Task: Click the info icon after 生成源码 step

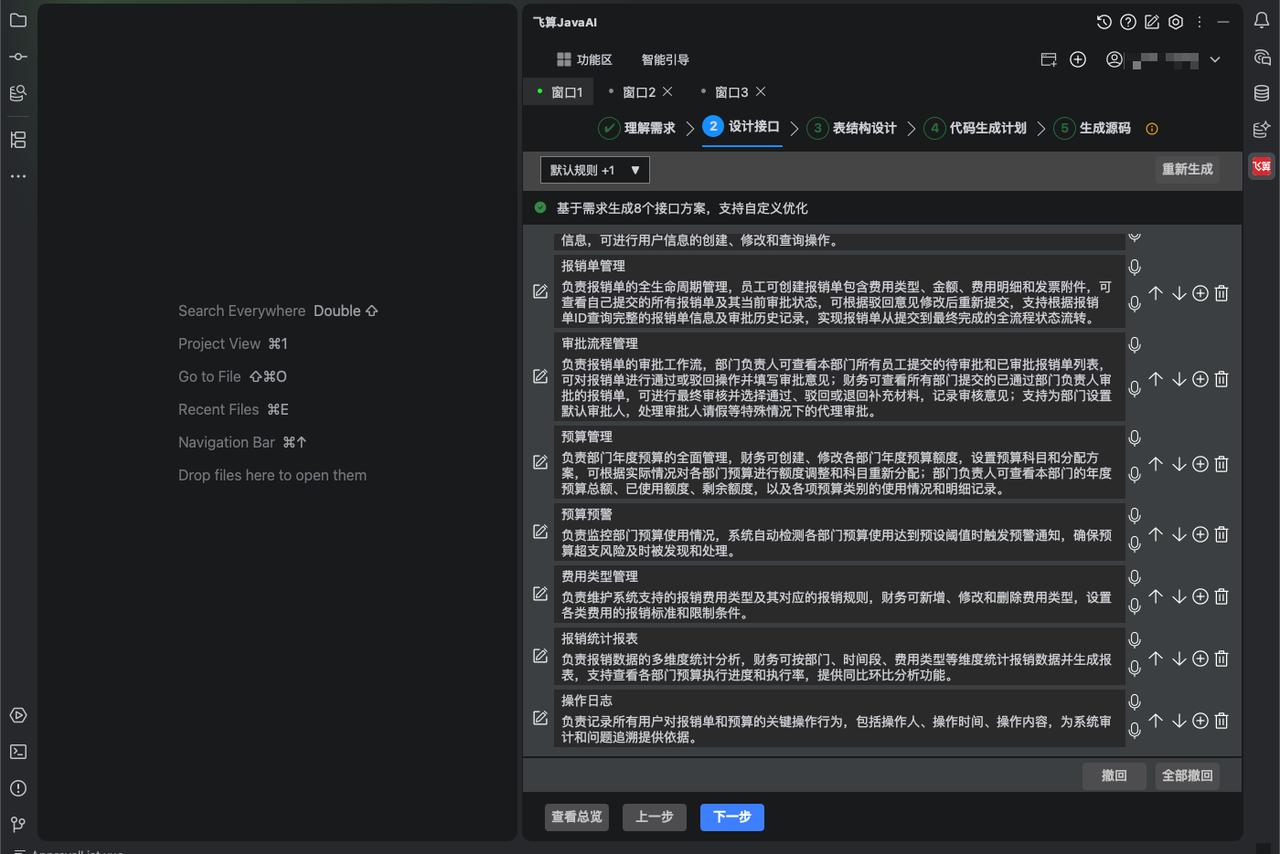Action: pos(1151,129)
